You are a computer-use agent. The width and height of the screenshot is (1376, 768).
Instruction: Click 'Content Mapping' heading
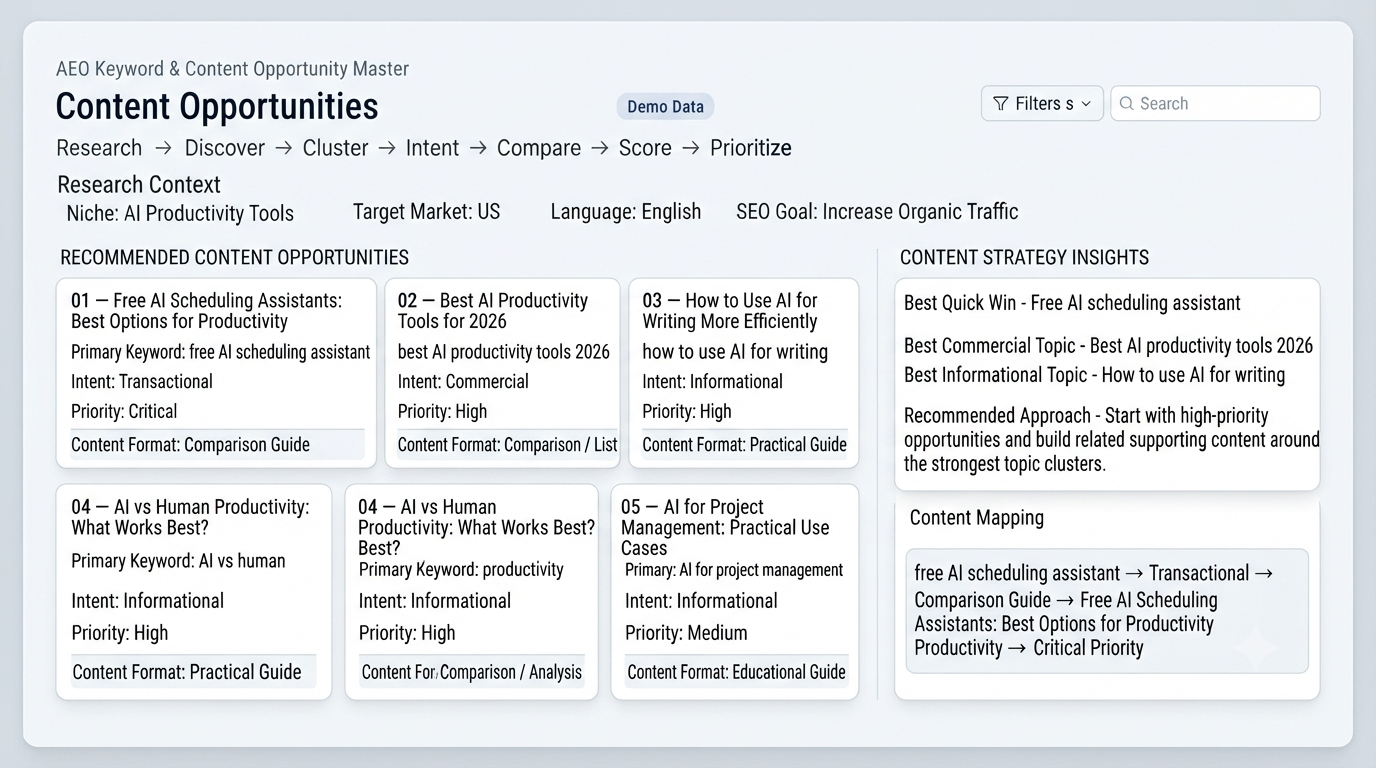(x=976, y=518)
